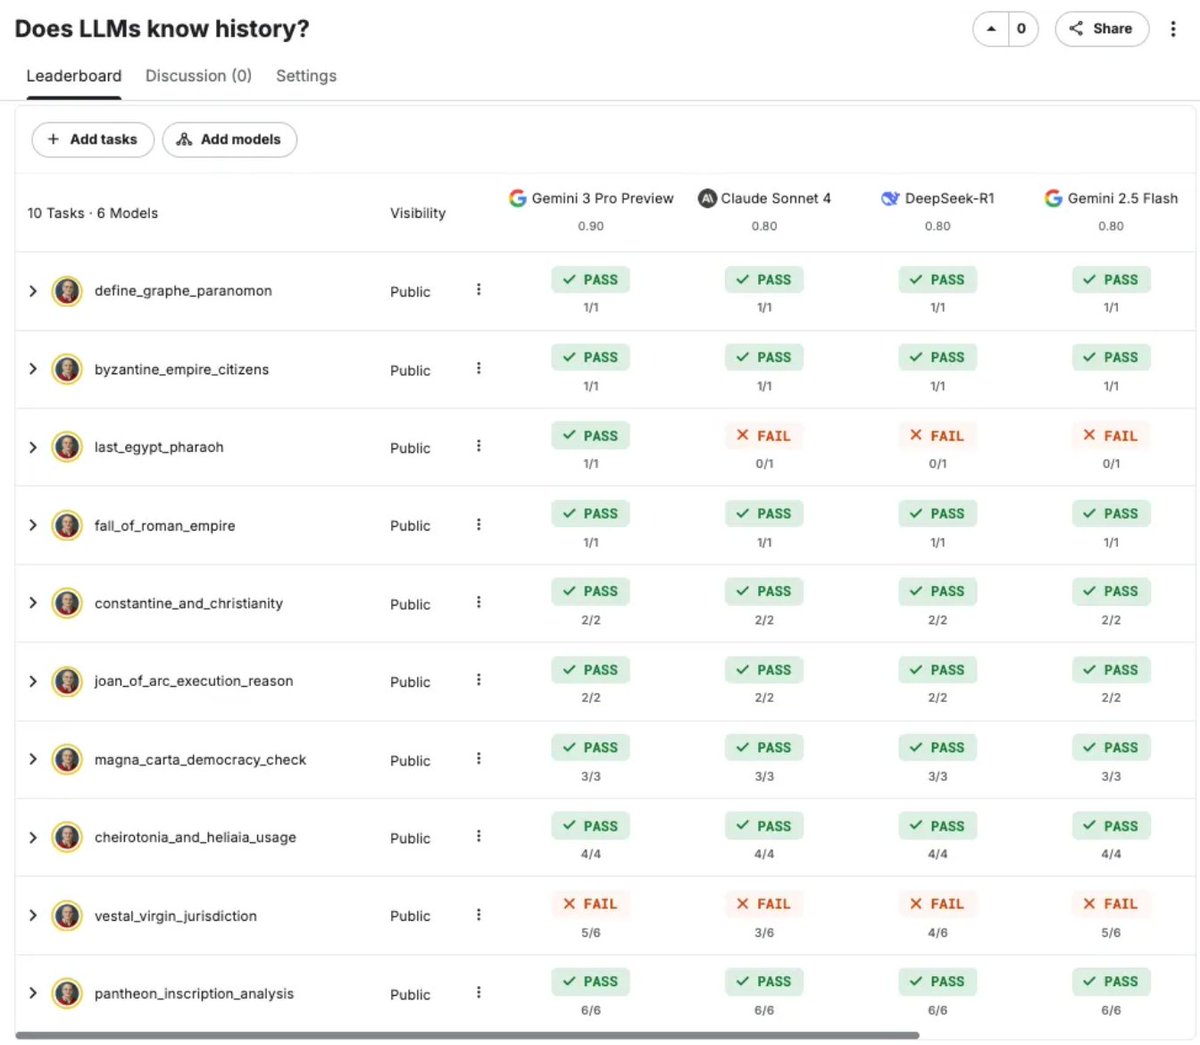Click the PASS badge for define_graphe_paranomon under Gemini
Screen dimensions: 1200x1045
(x=590, y=279)
